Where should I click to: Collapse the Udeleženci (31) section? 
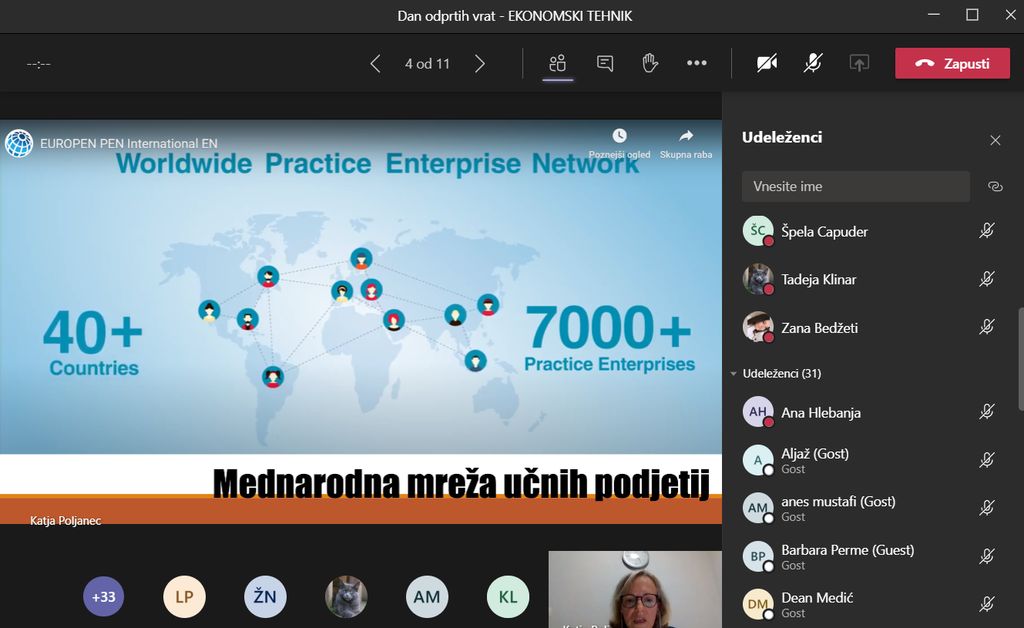734,374
